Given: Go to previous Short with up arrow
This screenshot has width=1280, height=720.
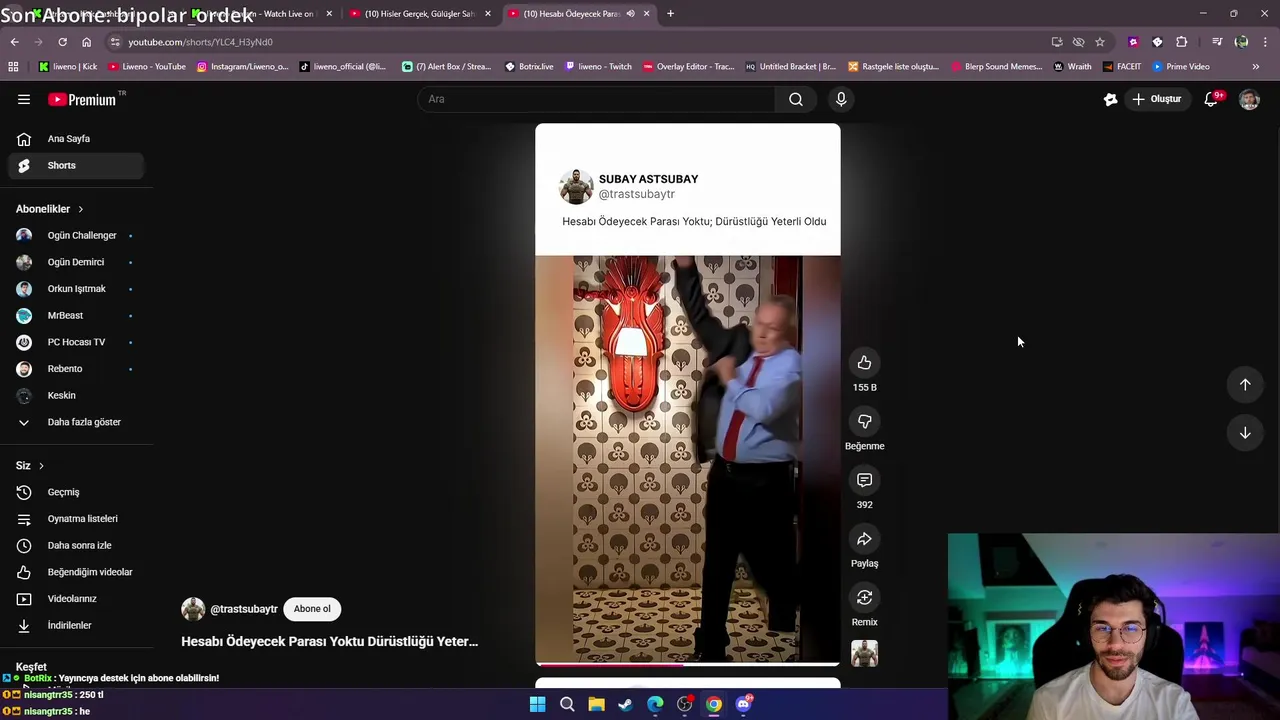Looking at the screenshot, I should (1245, 385).
